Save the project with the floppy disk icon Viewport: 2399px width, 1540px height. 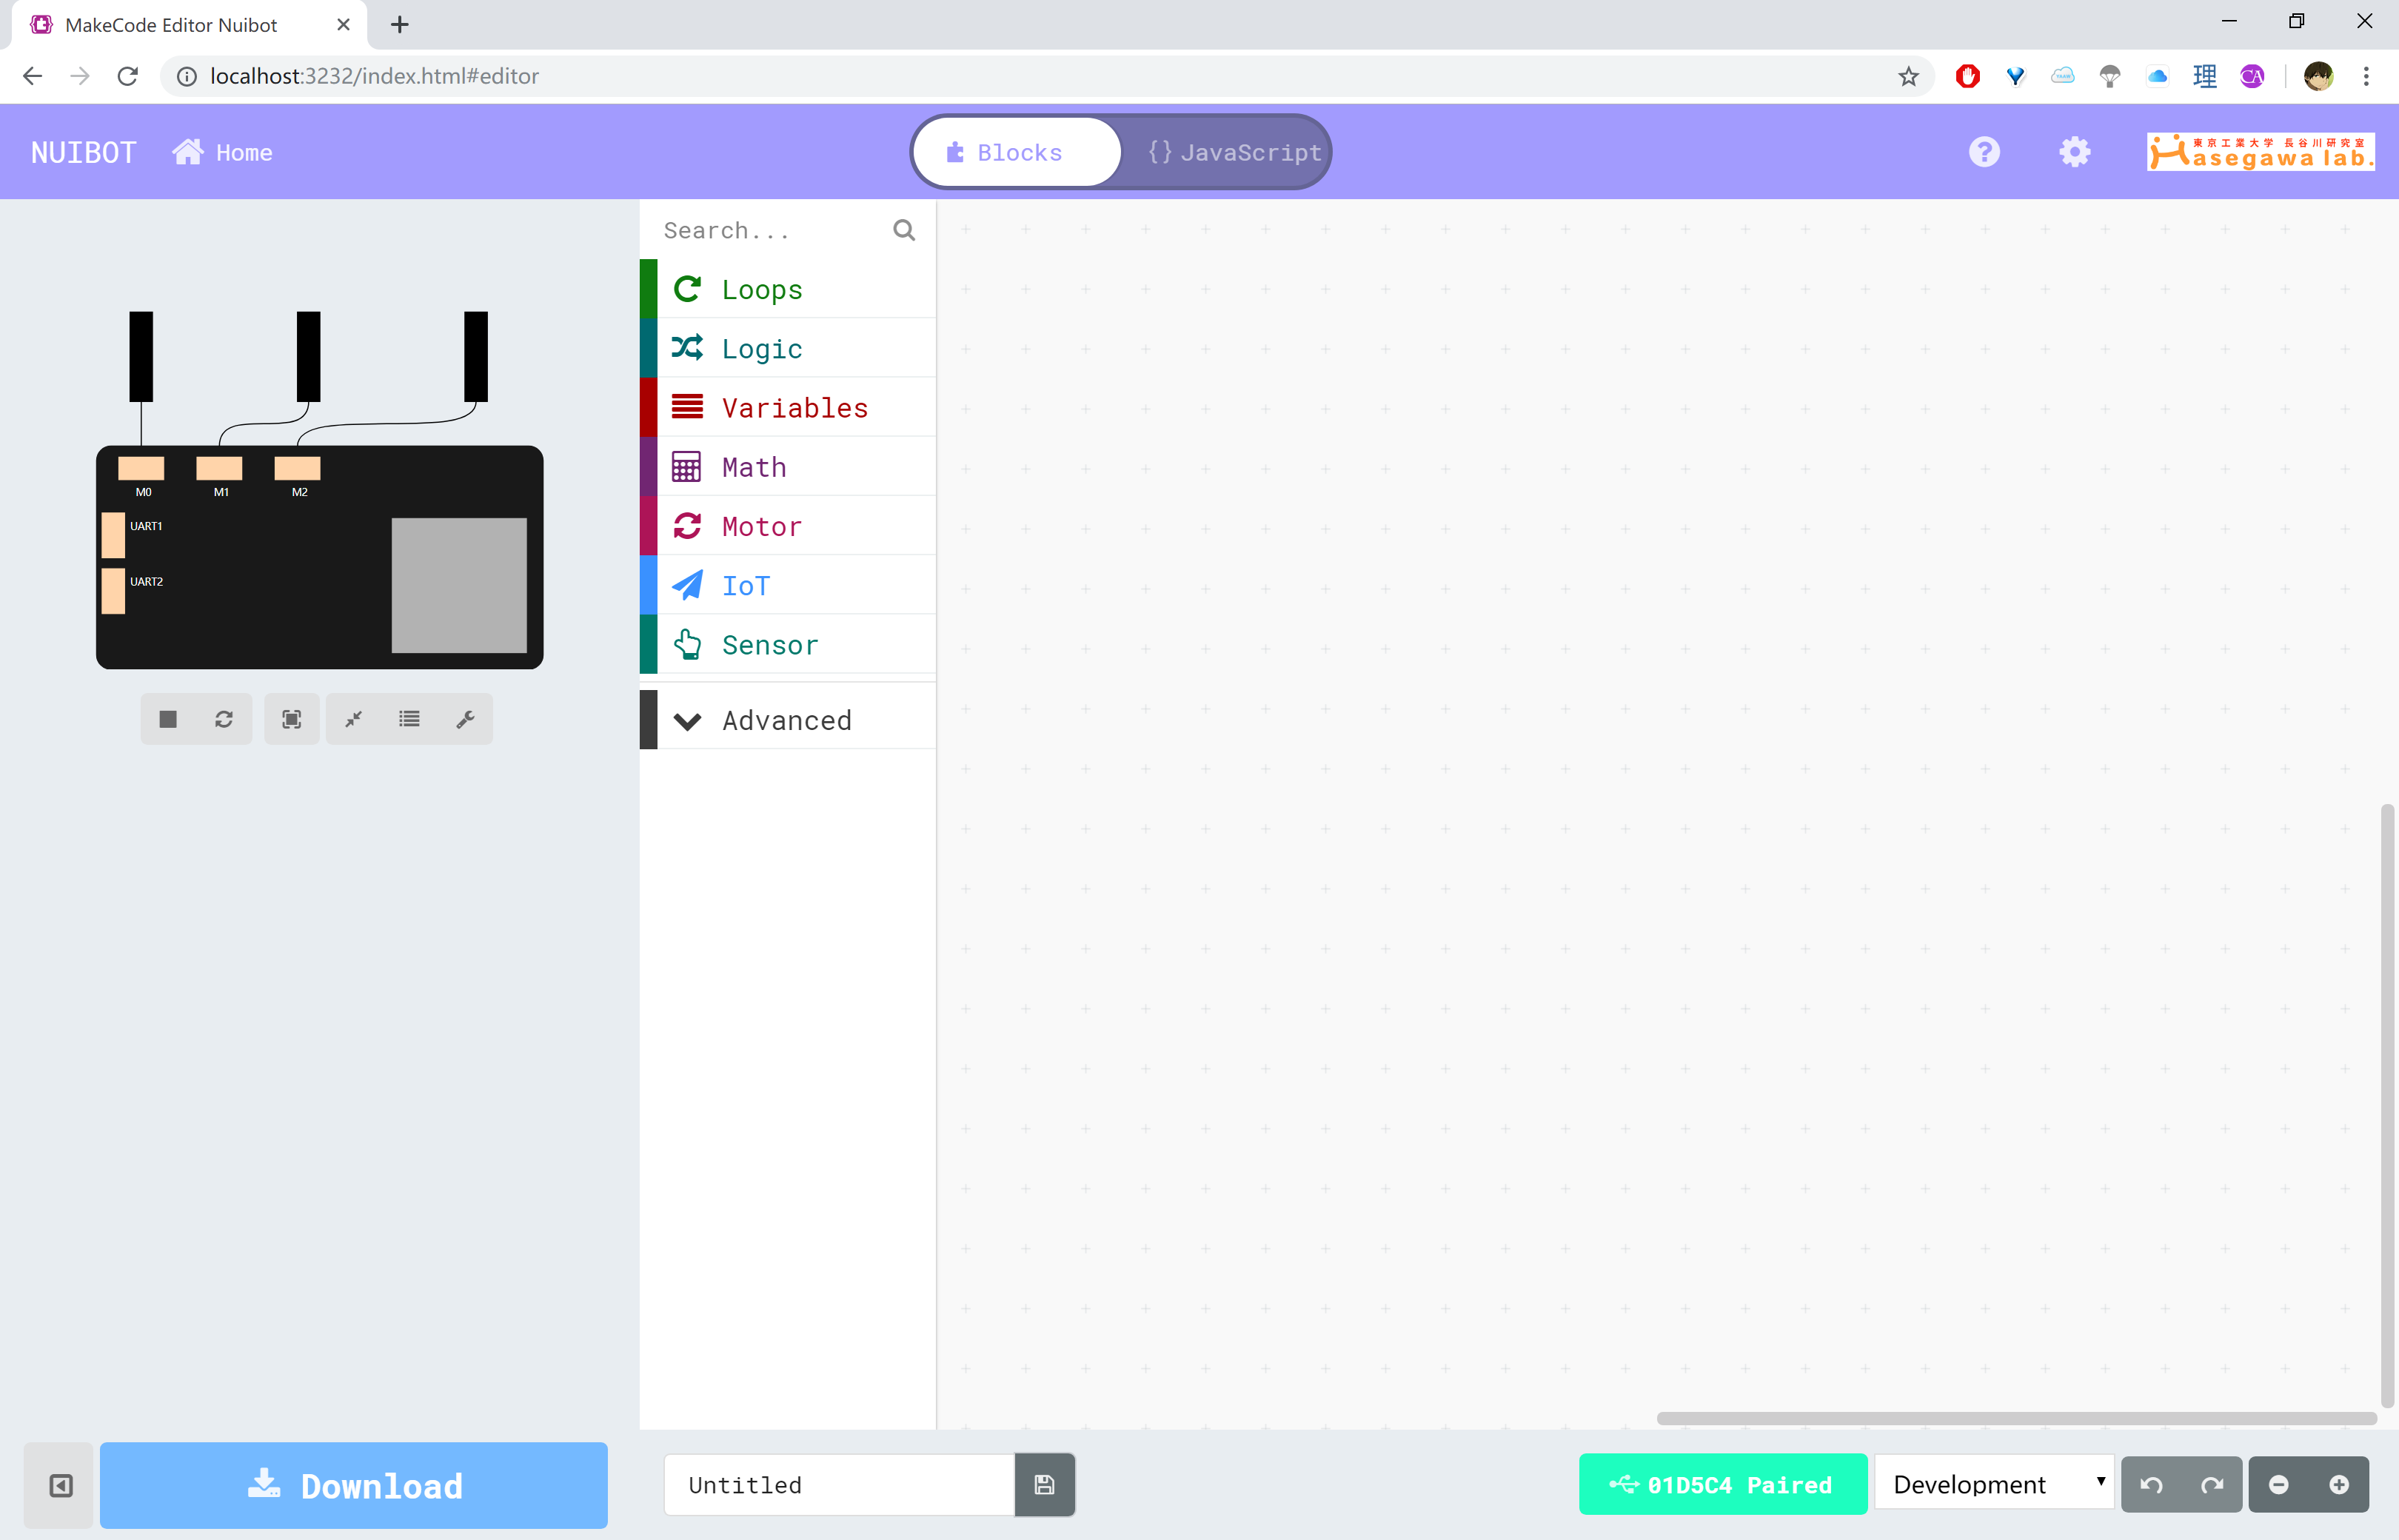(1044, 1485)
